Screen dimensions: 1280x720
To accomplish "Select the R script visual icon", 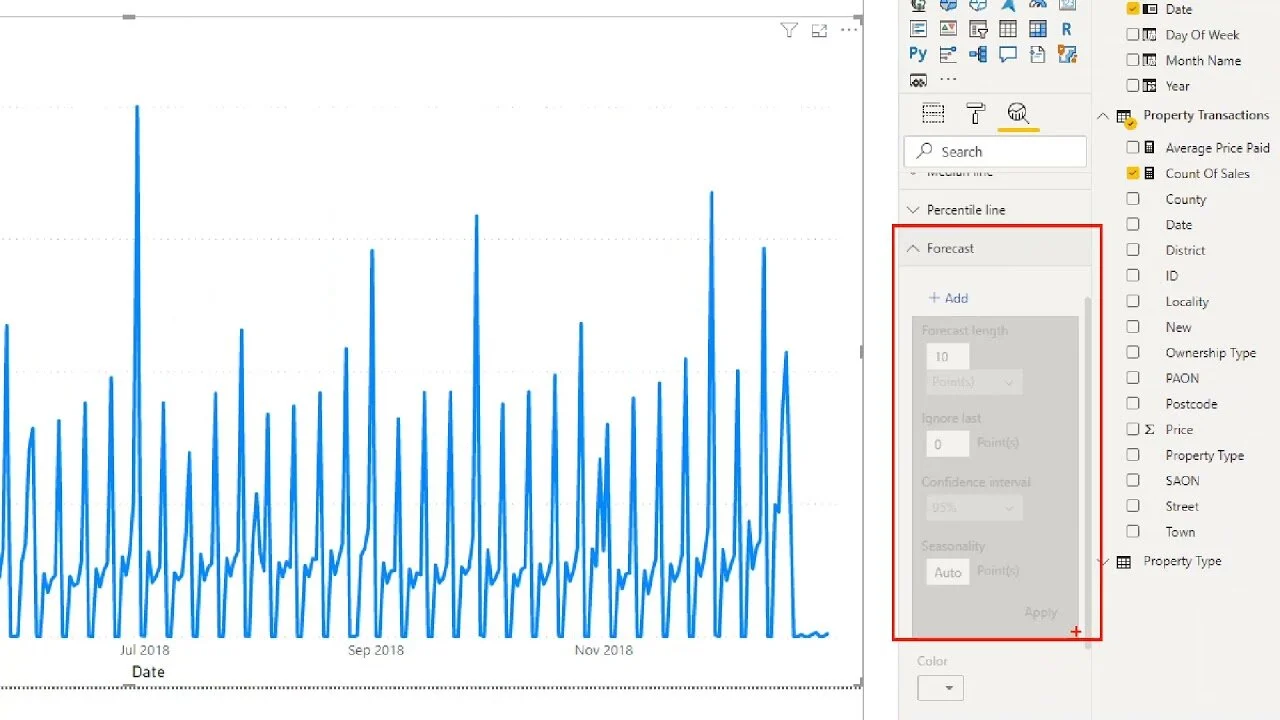I will (x=1066, y=29).
